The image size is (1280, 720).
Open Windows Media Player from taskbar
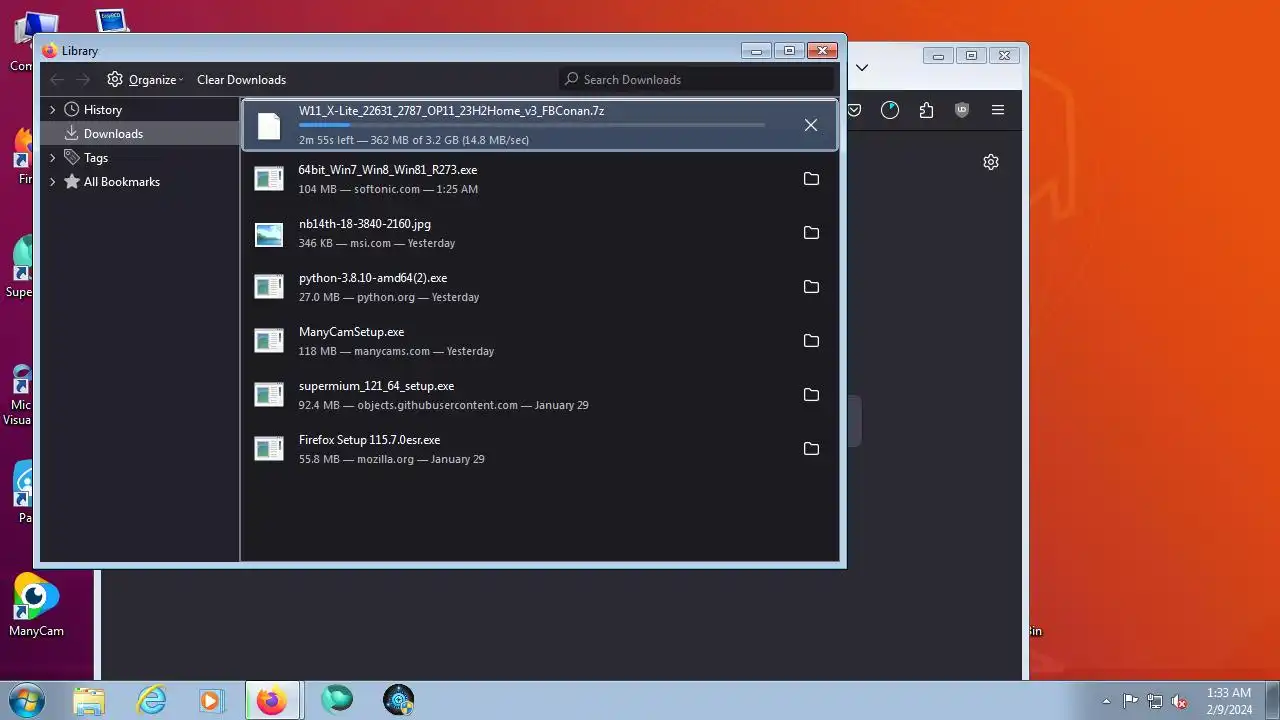(211, 700)
